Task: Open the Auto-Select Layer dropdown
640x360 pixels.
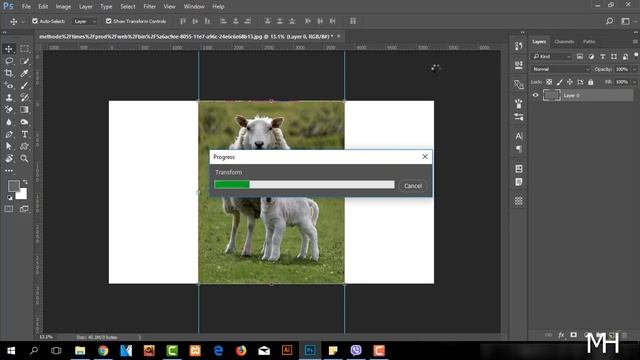Action: tap(84, 21)
